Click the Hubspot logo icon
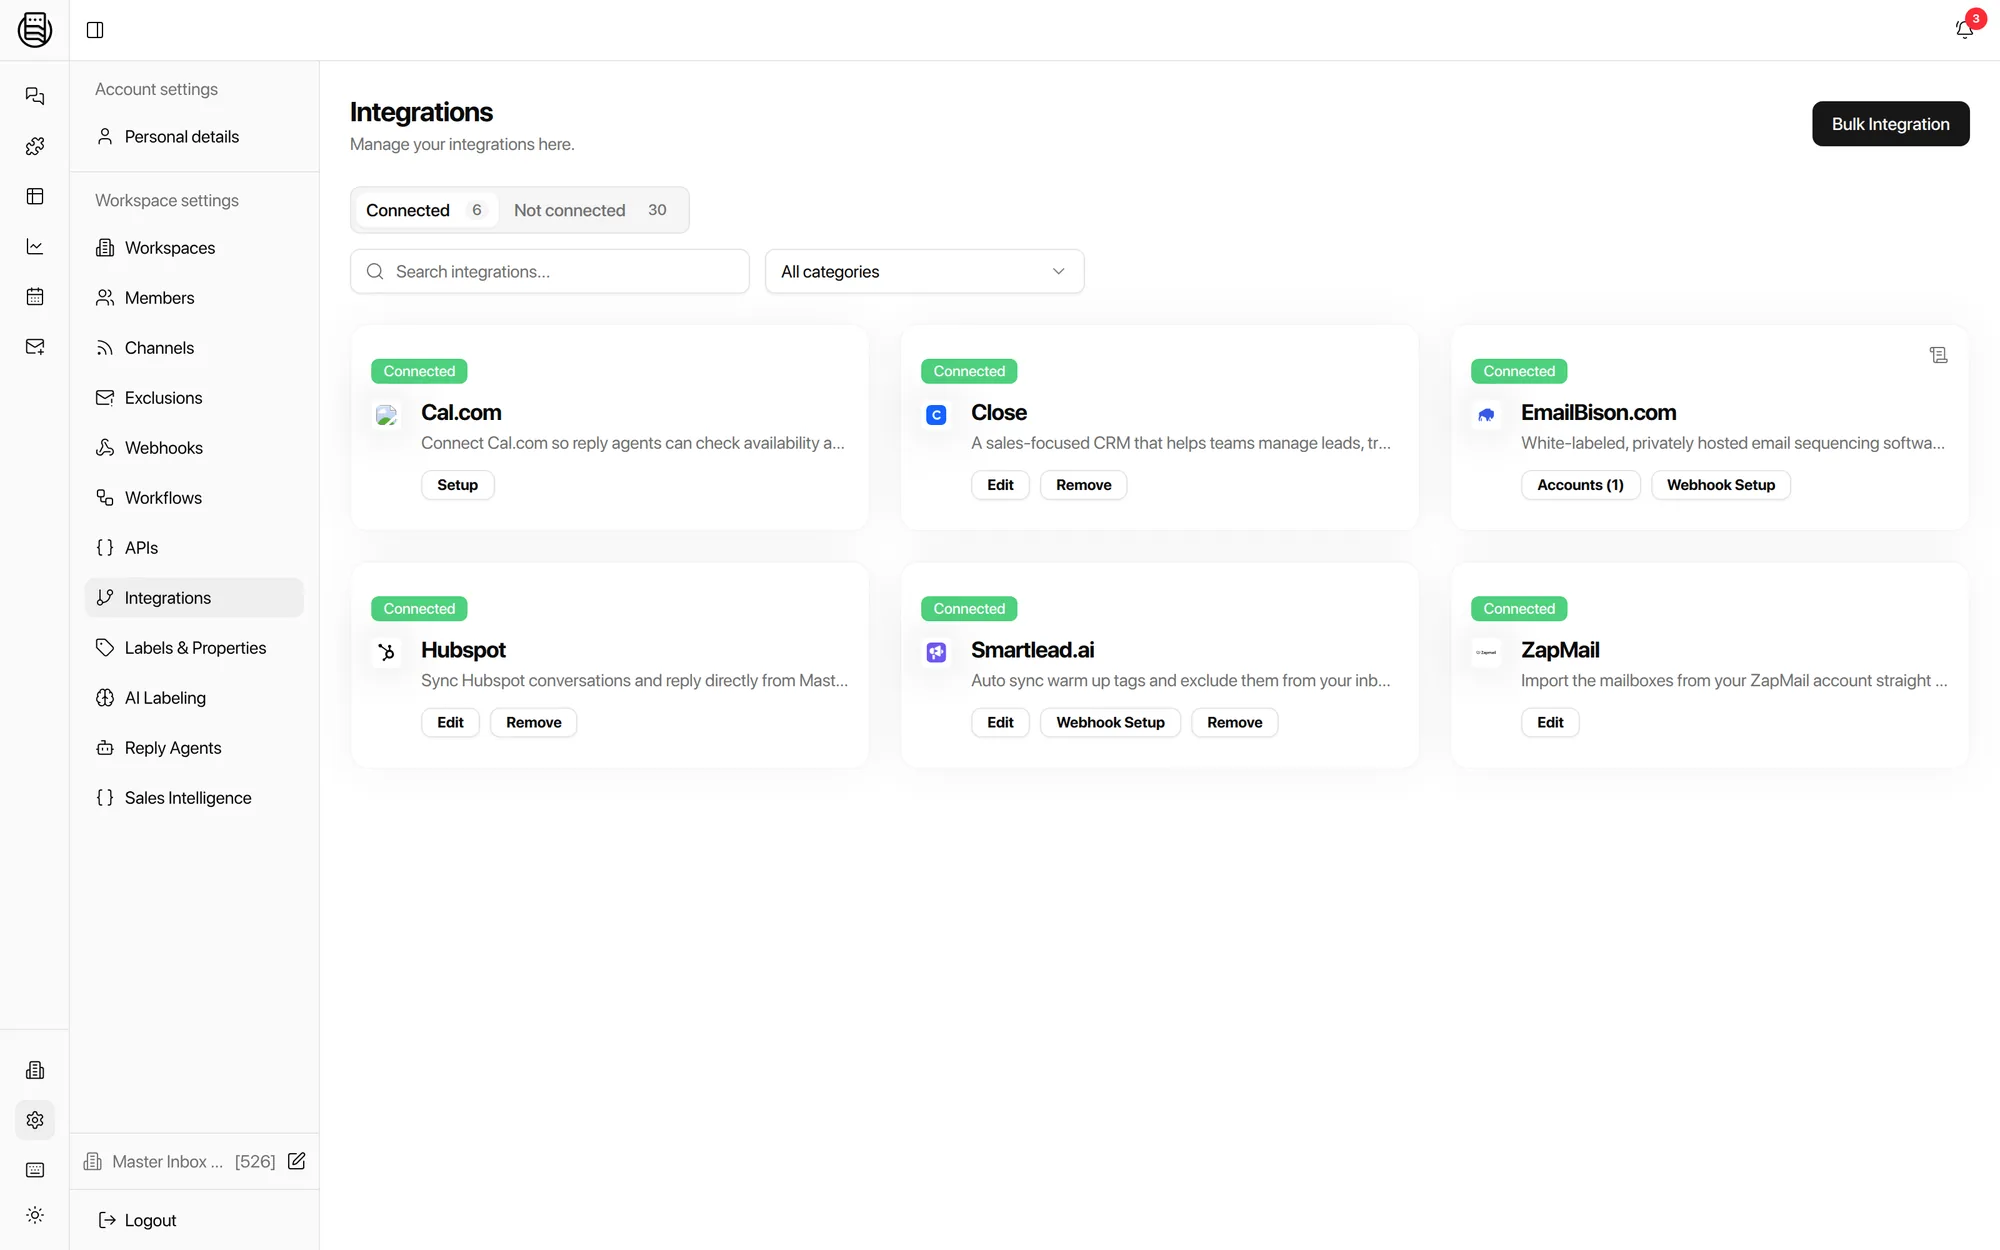The height and width of the screenshot is (1250, 2000). (386, 652)
